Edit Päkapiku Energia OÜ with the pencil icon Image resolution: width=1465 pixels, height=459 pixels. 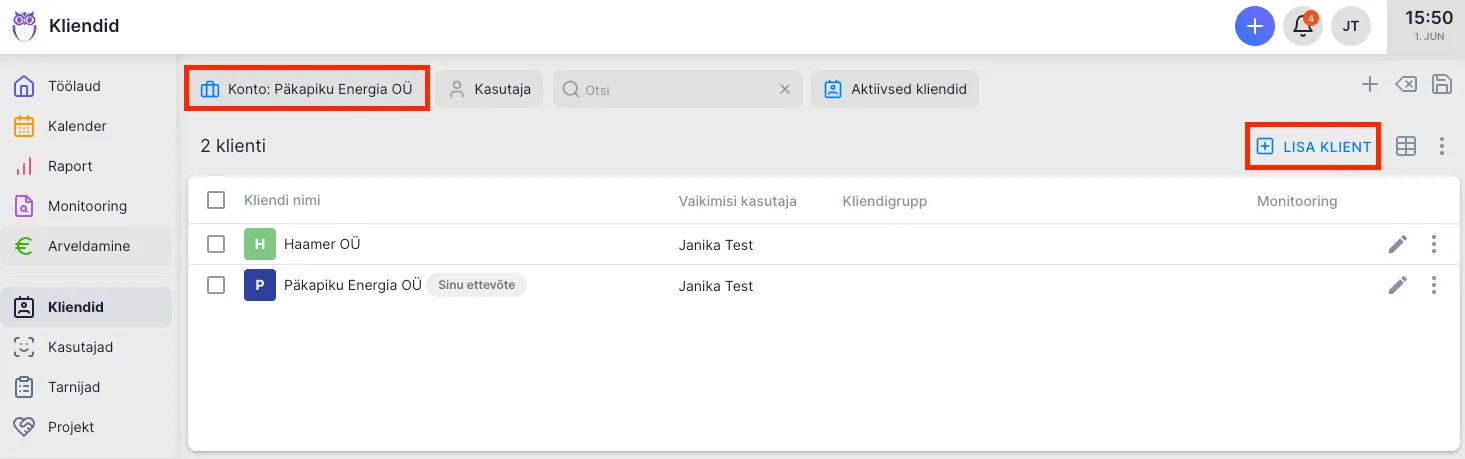pos(1398,285)
